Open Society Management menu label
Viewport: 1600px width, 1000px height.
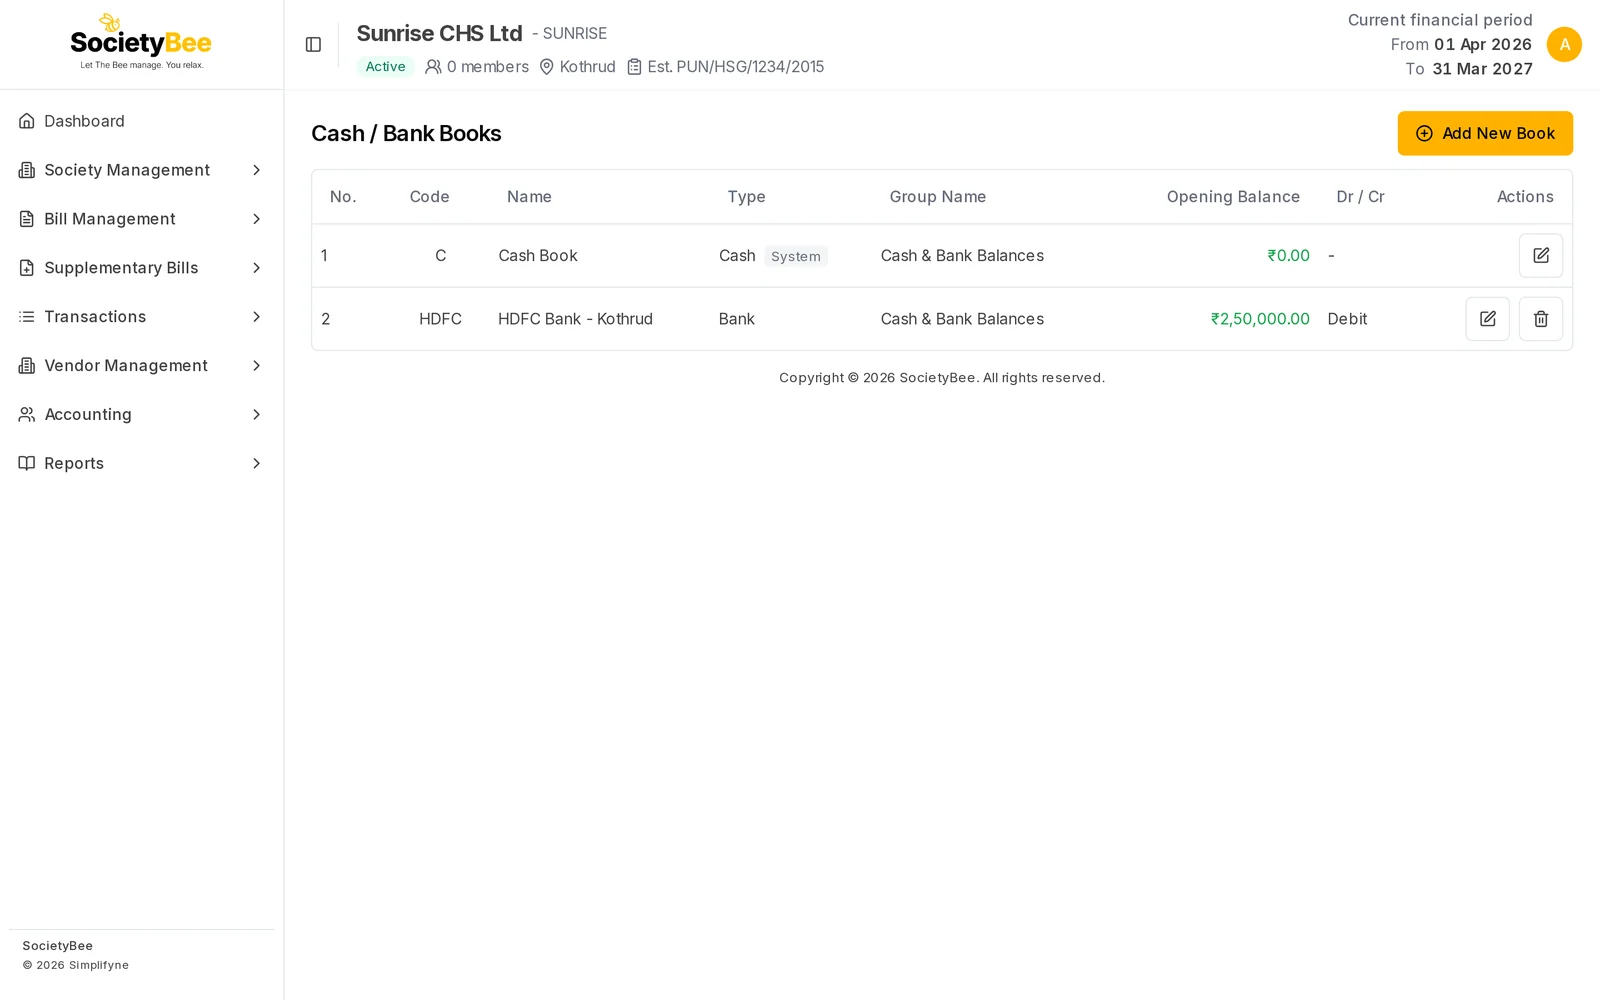point(127,170)
